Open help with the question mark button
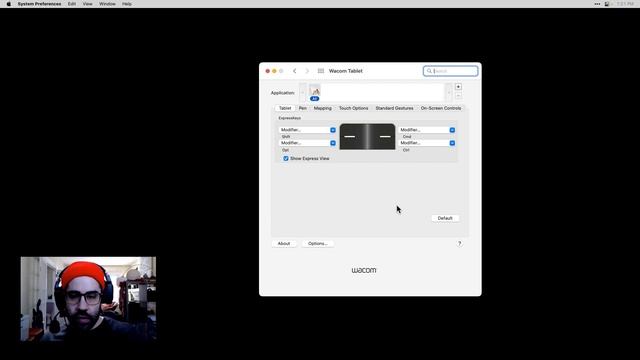The image size is (640, 360). 459,244
